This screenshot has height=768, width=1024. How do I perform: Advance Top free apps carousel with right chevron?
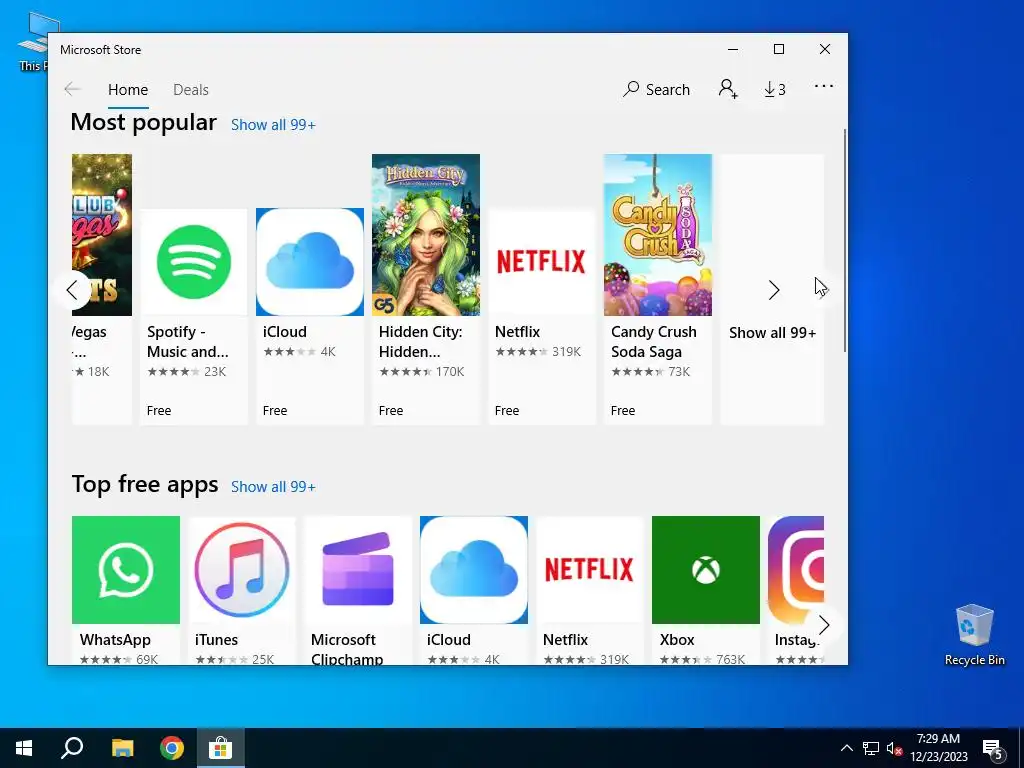[824, 625]
